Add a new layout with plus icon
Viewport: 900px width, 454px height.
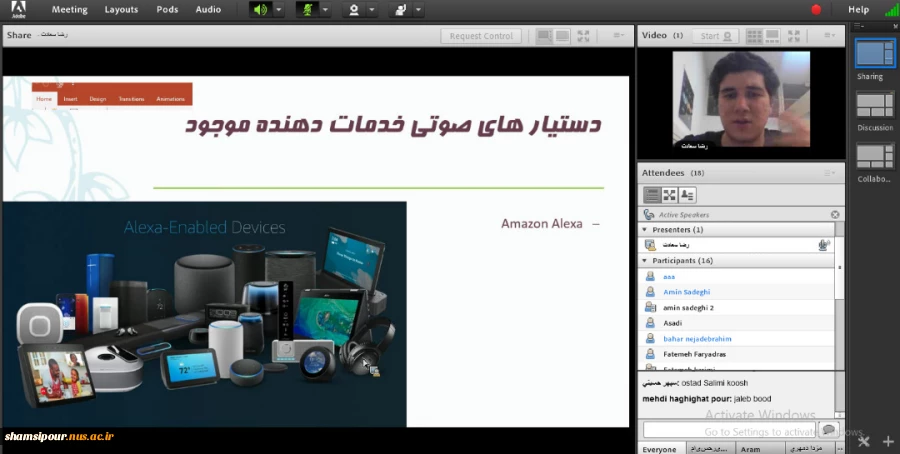[x=888, y=441]
